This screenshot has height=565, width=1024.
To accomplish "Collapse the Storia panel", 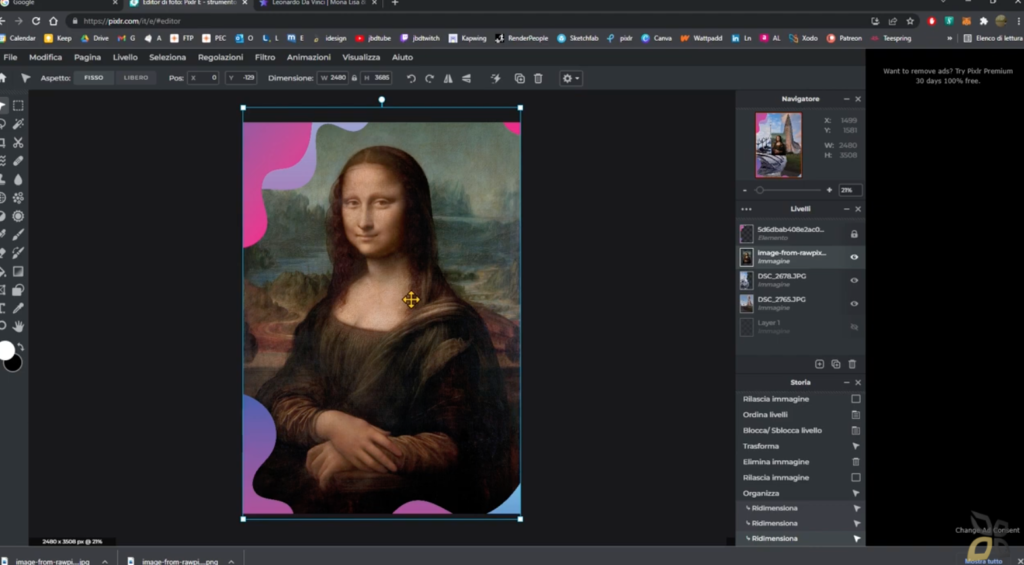I will click(846, 383).
